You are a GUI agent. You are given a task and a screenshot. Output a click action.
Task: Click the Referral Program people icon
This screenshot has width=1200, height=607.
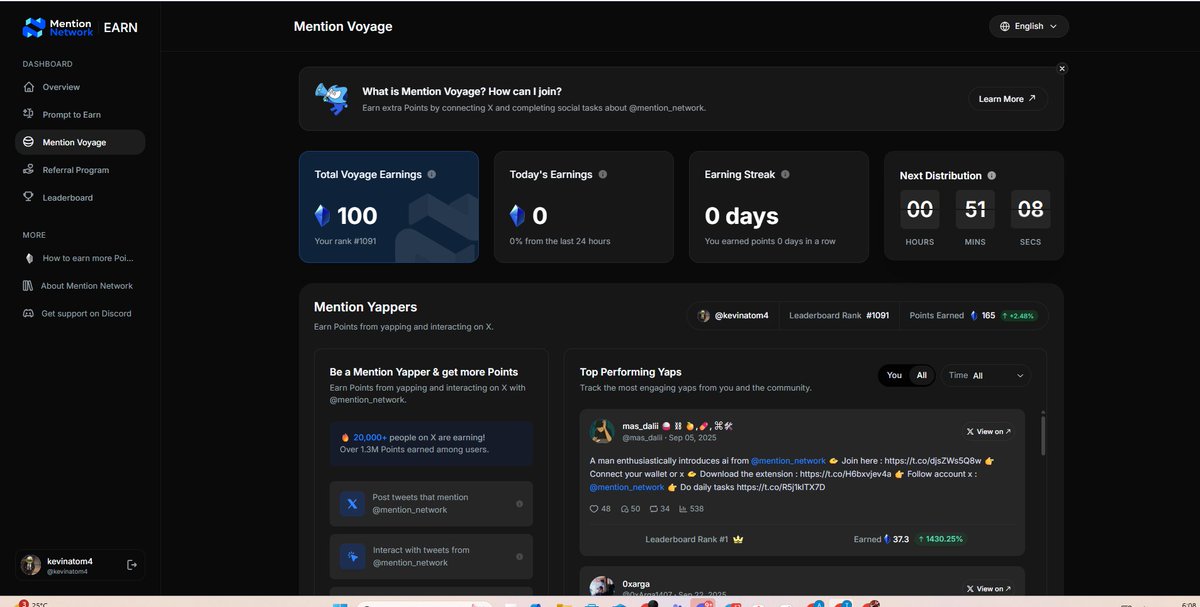coord(29,170)
